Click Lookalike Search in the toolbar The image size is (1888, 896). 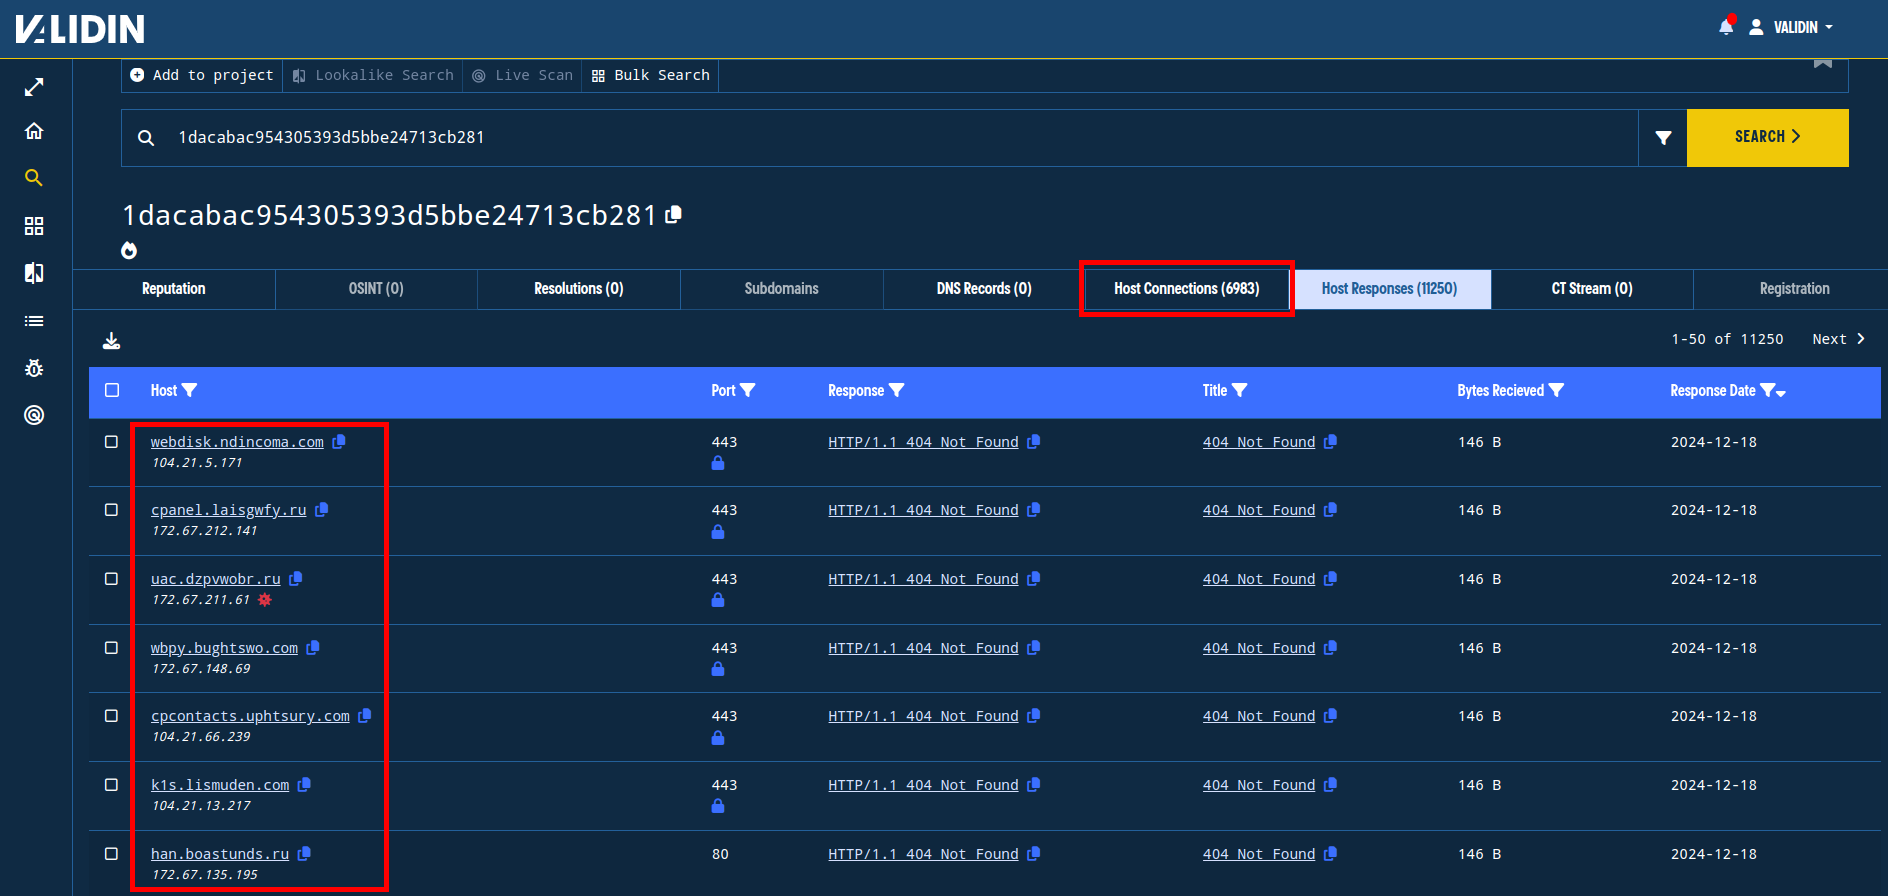click(x=373, y=75)
